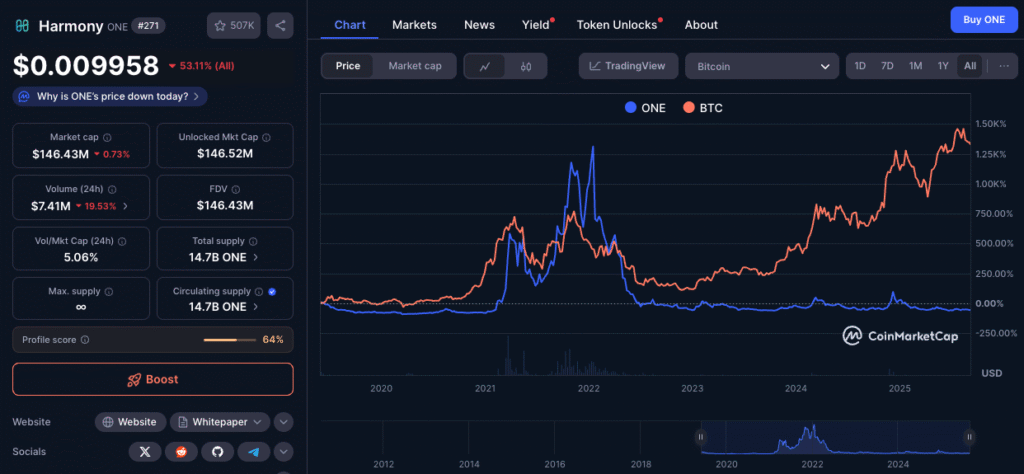1024x474 pixels.
Task: Click the right handle of timeline range slider
Action: click(970, 437)
